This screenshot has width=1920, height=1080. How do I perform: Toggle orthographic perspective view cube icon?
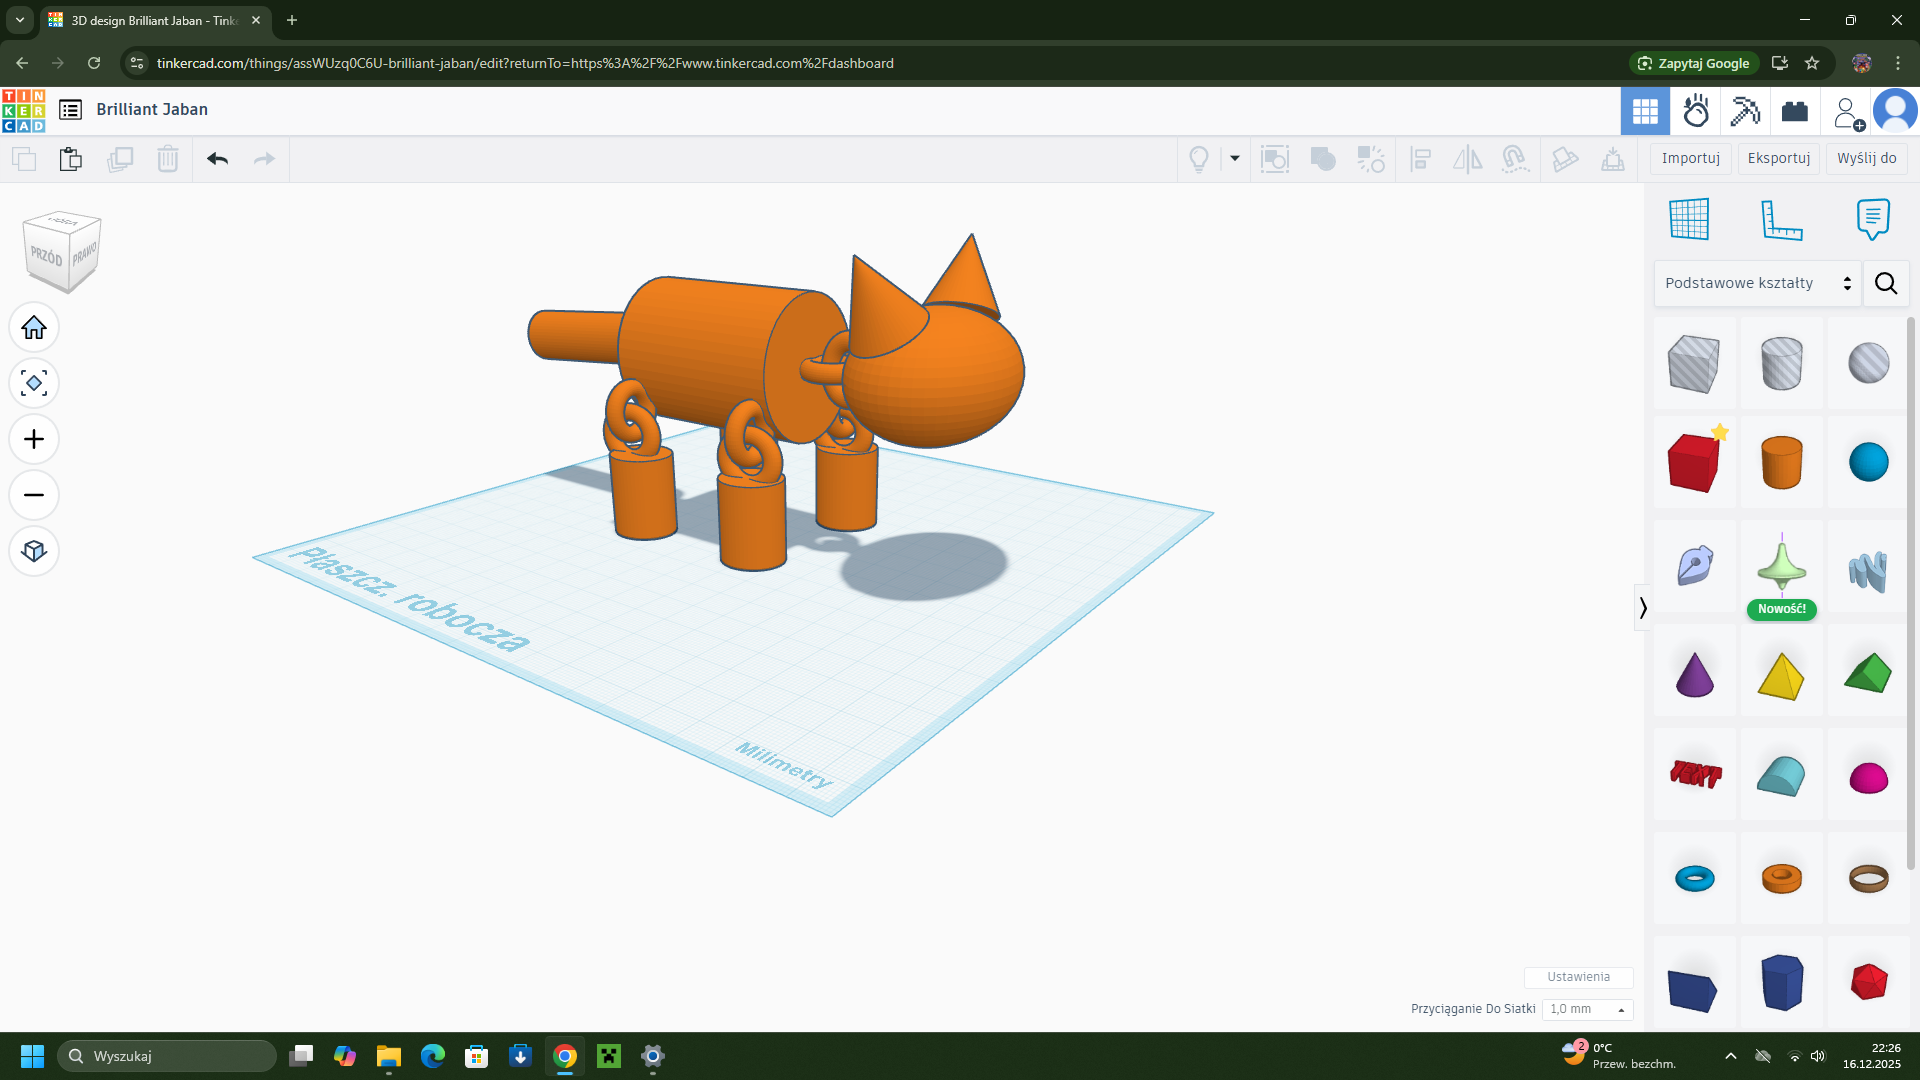pyautogui.click(x=34, y=552)
